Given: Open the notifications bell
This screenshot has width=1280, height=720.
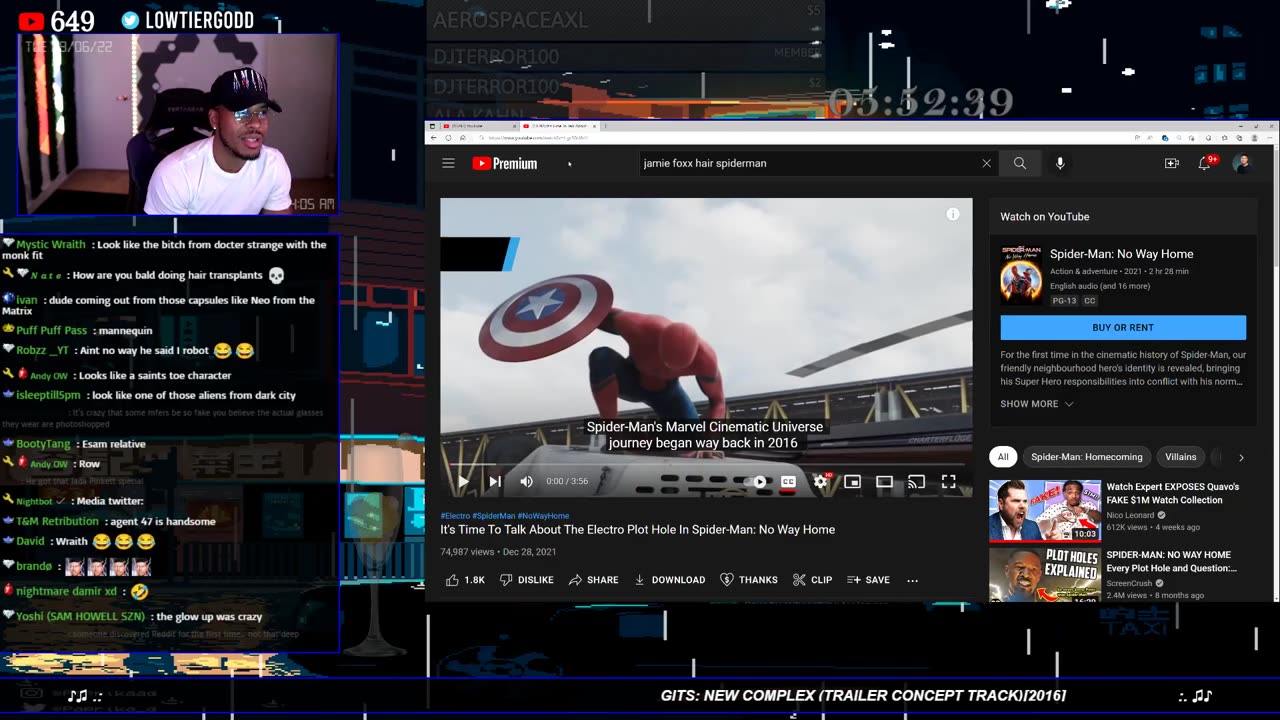Looking at the screenshot, I should 1205,163.
